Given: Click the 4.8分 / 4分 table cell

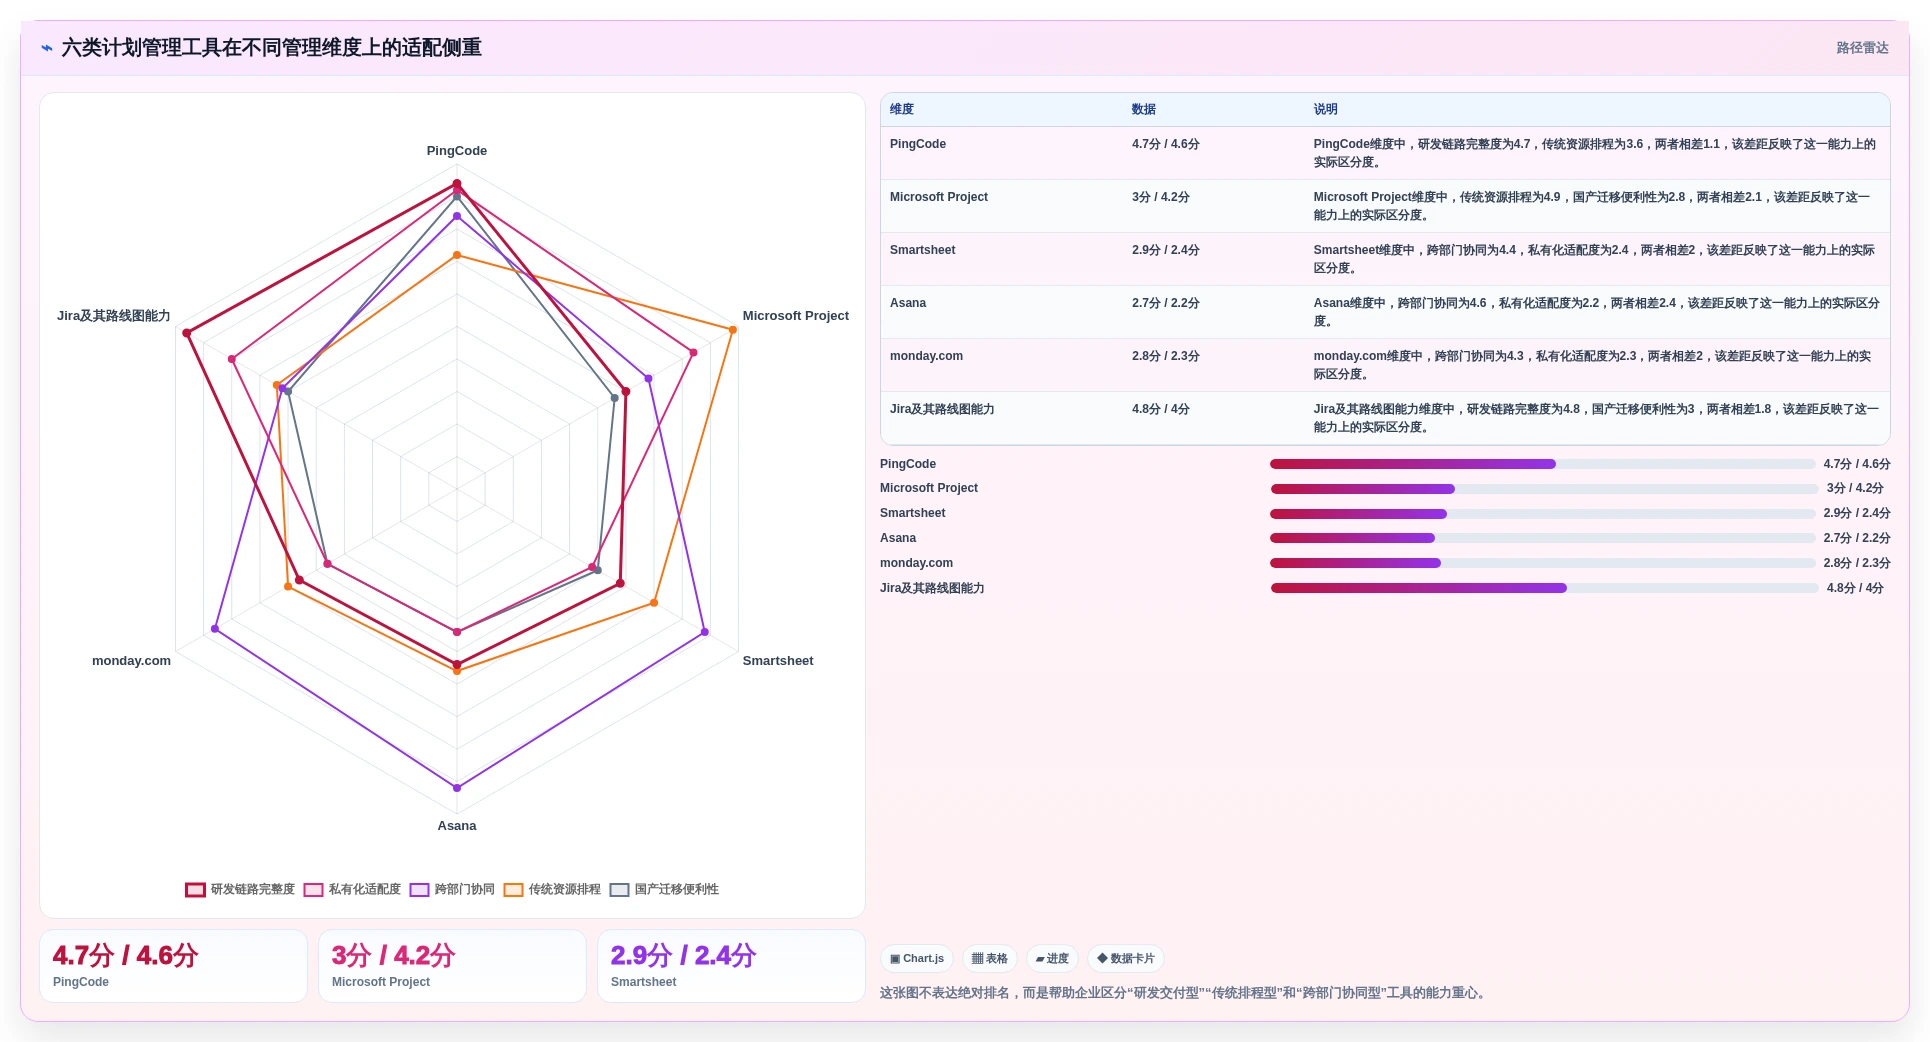Looking at the screenshot, I should point(1161,409).
